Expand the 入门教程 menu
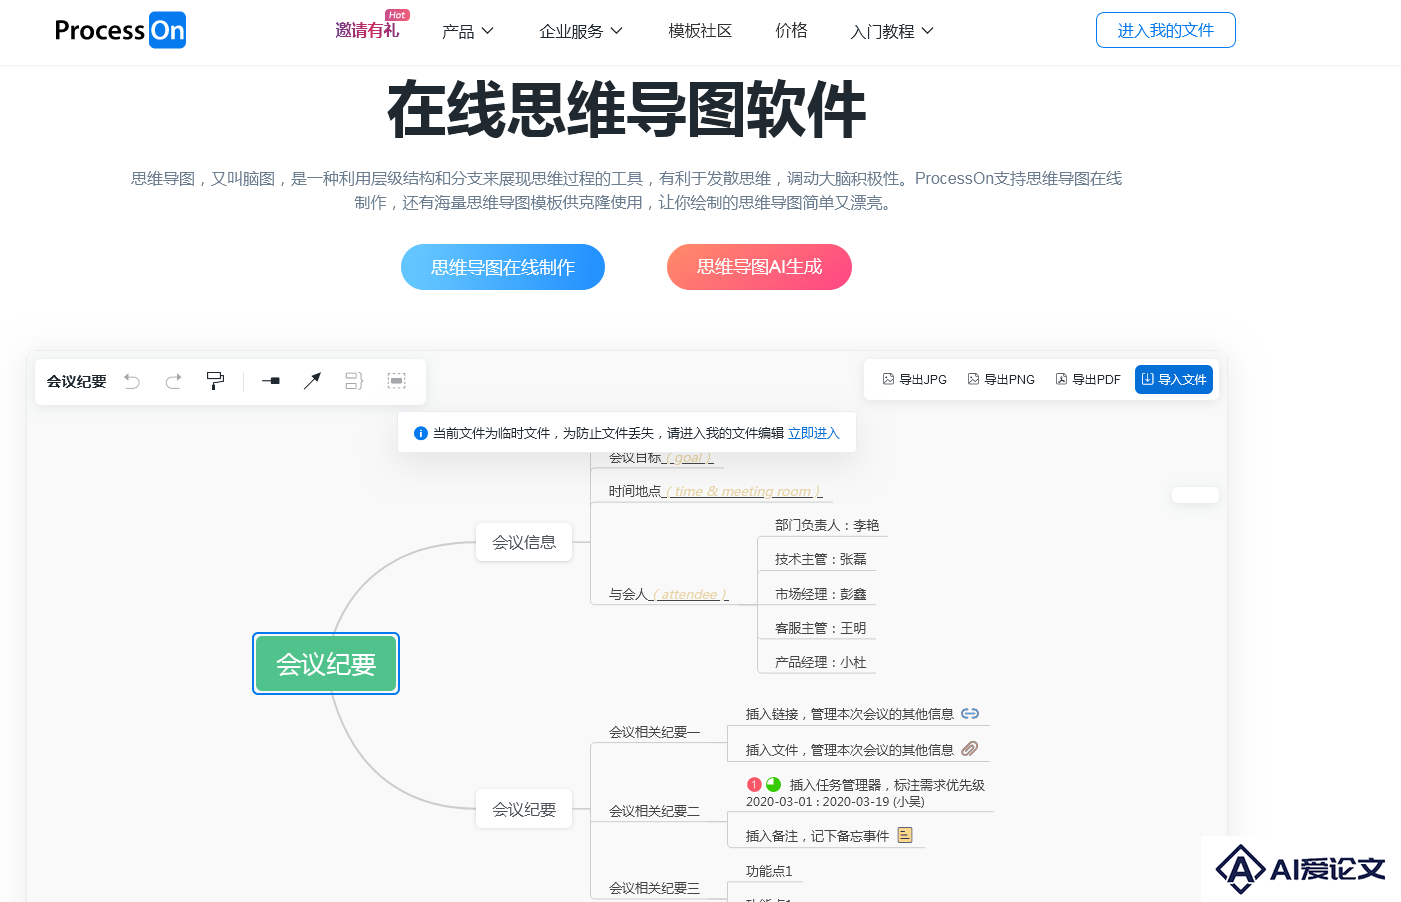 pos(892,31)
